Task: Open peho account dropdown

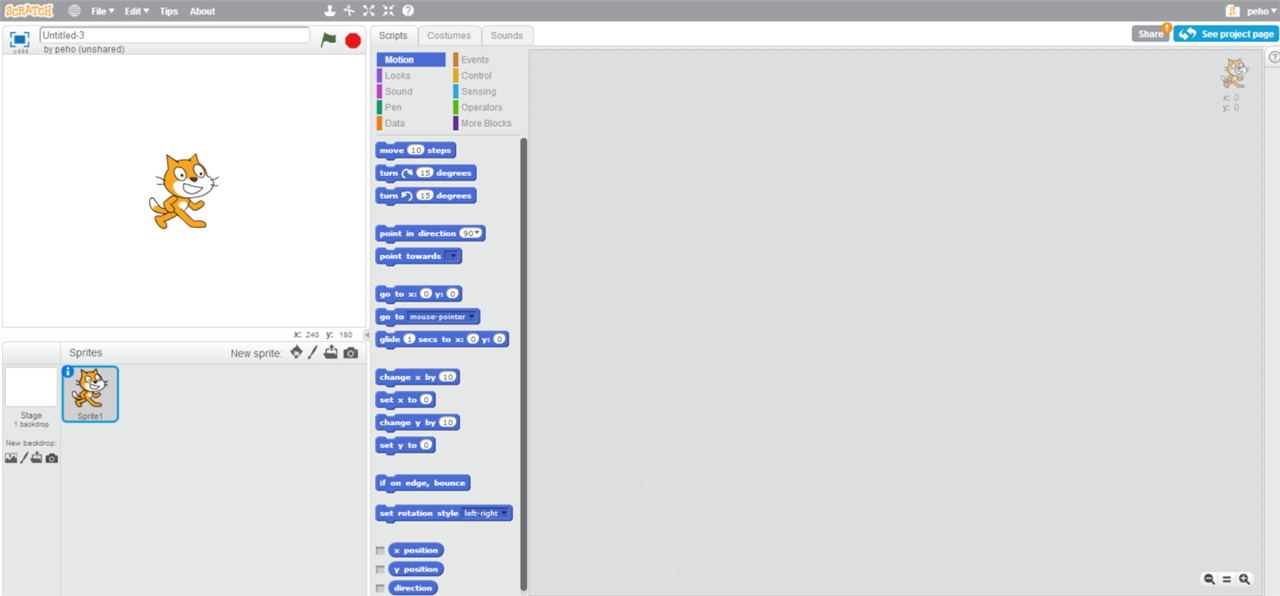Action: [x=1262, y=11]
